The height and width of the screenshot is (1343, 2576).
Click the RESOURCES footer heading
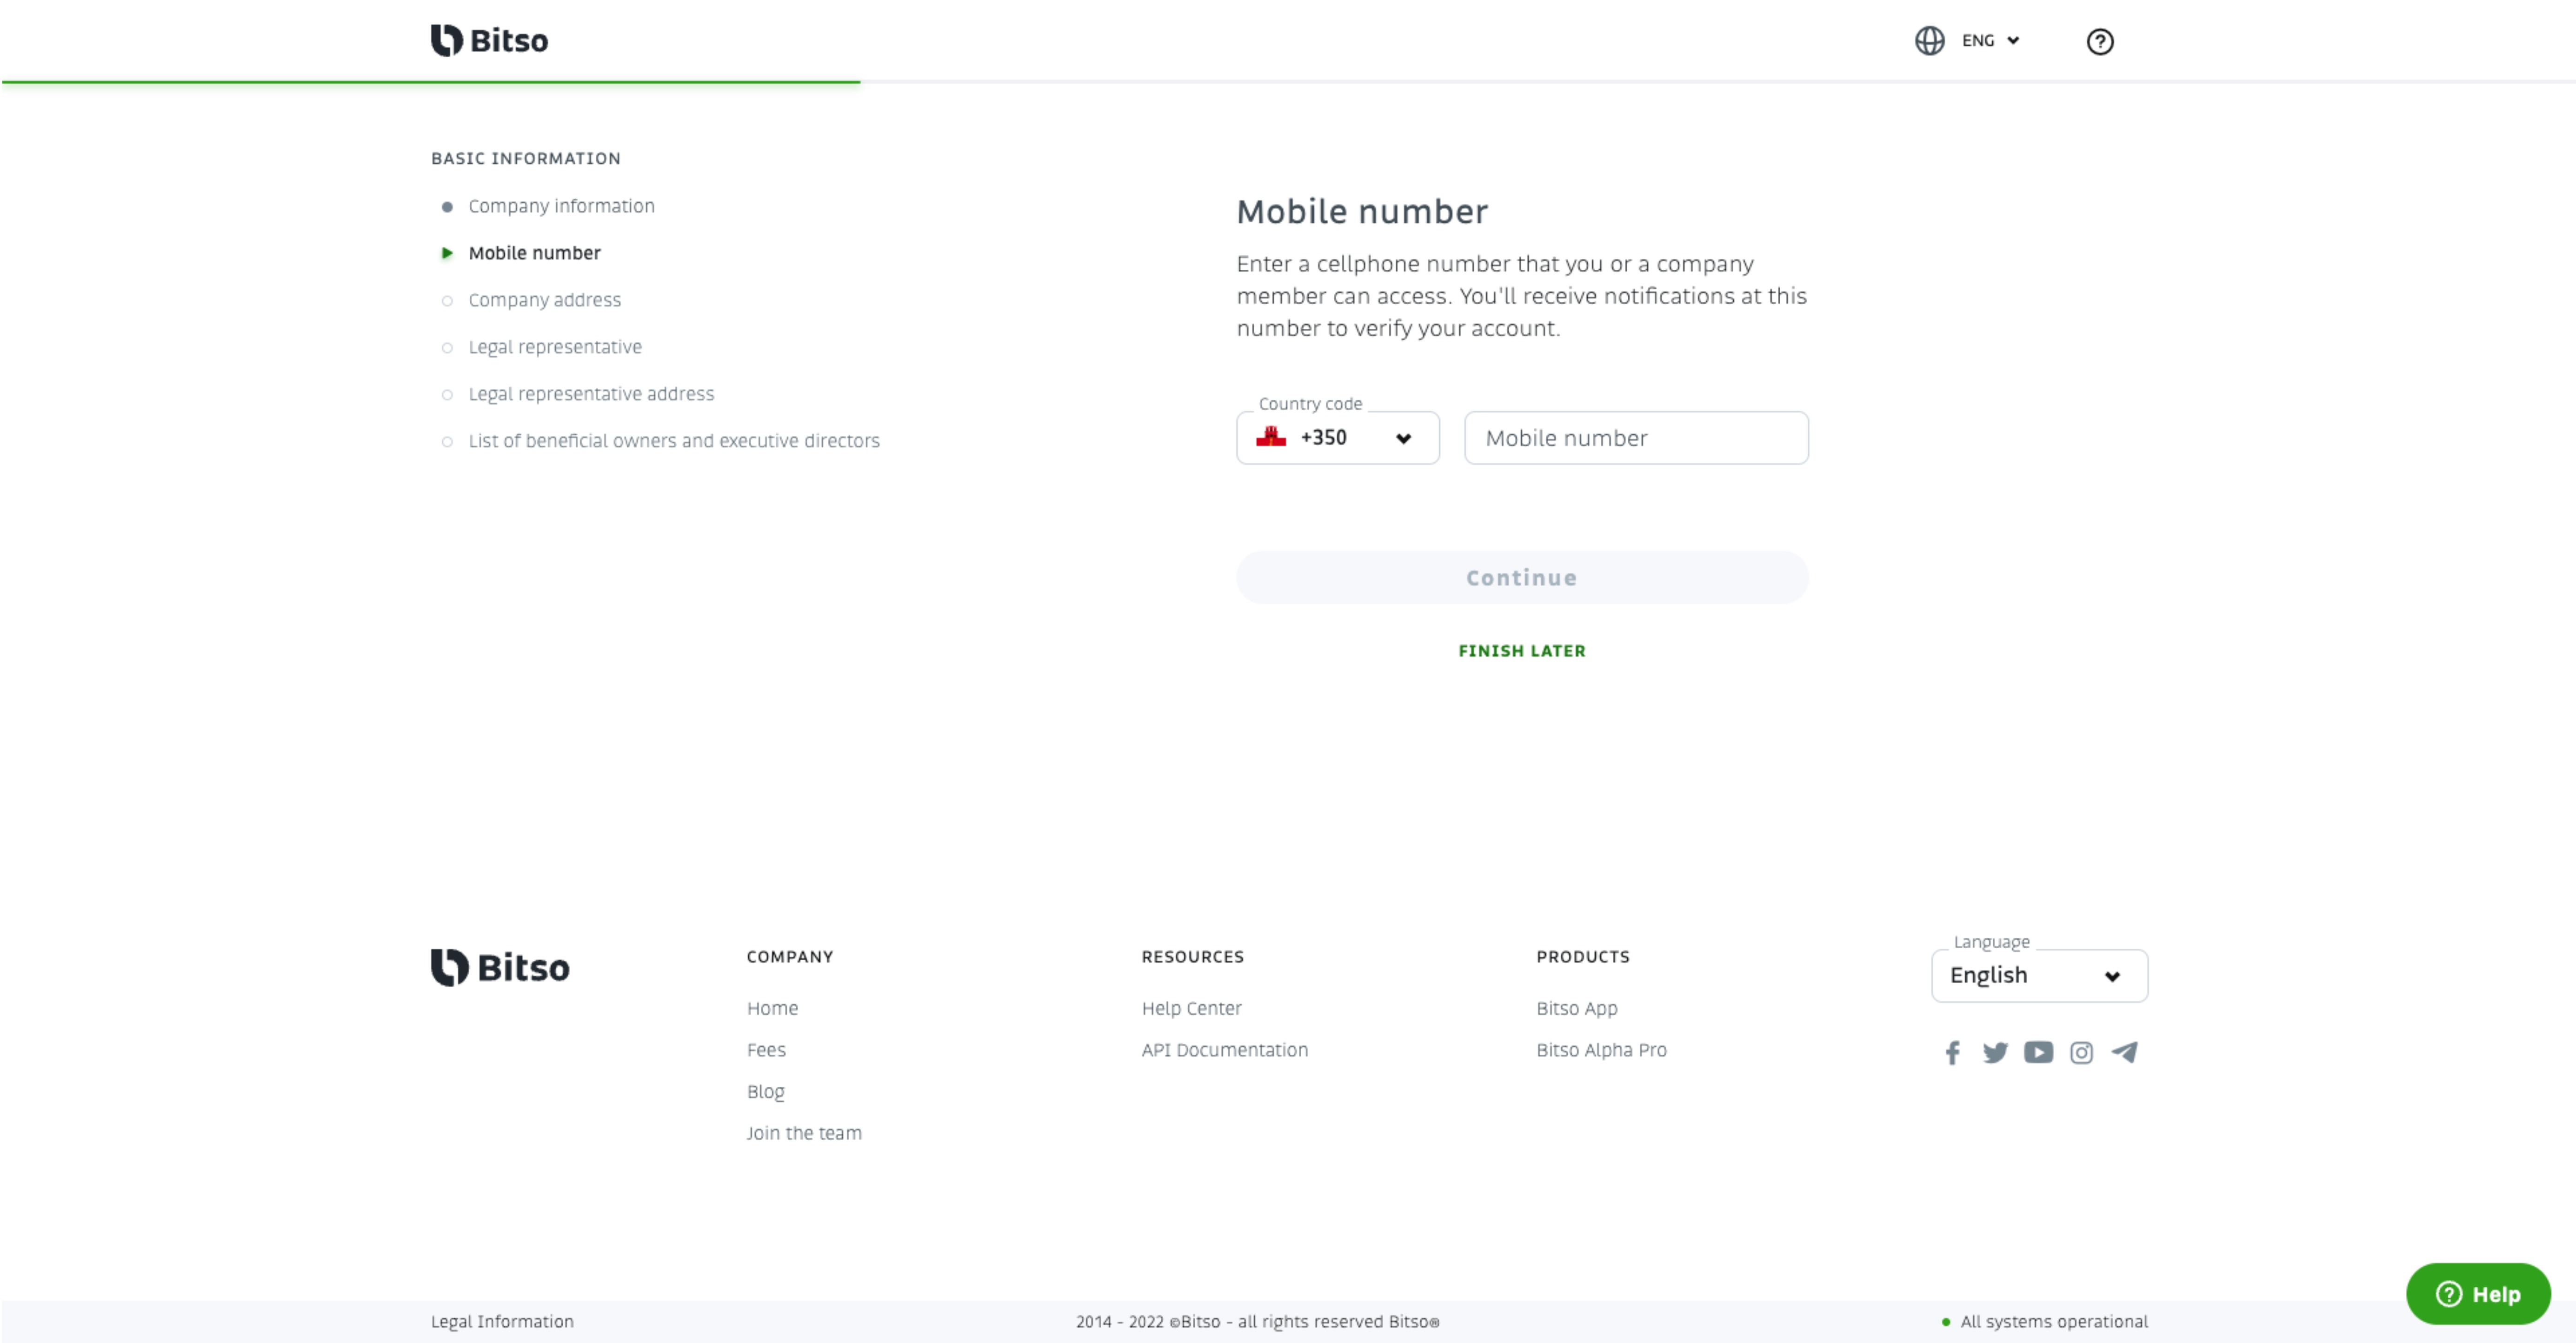pos(1192,957)
